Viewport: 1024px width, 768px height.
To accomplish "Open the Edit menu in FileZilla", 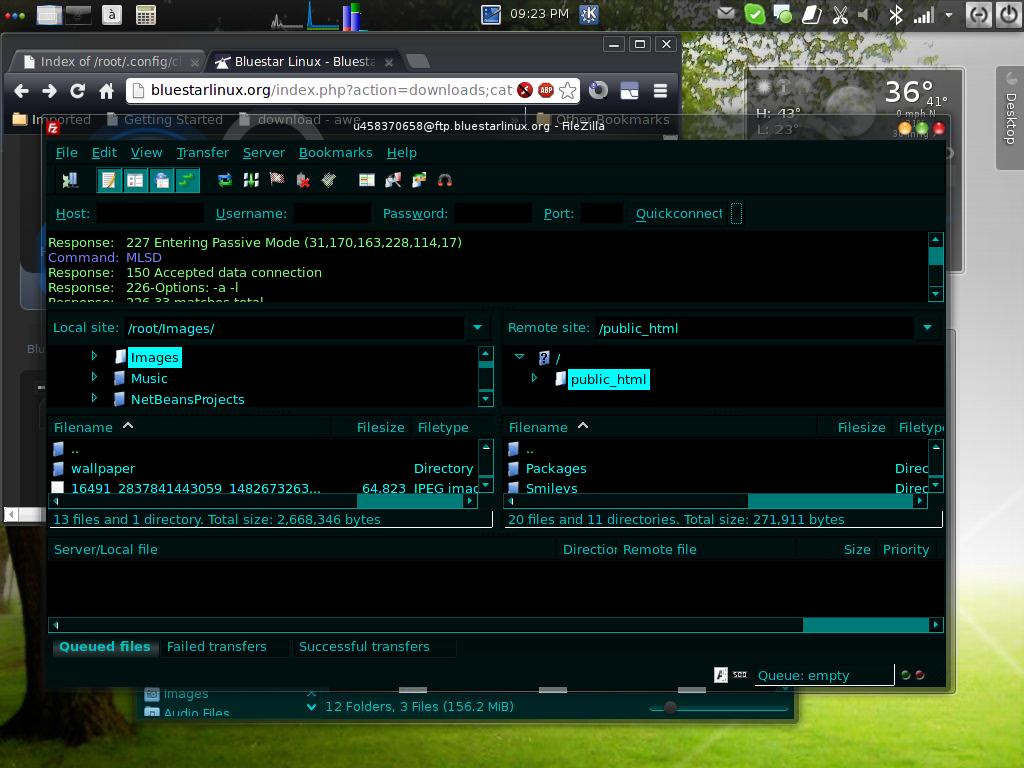I will point(104,153).
